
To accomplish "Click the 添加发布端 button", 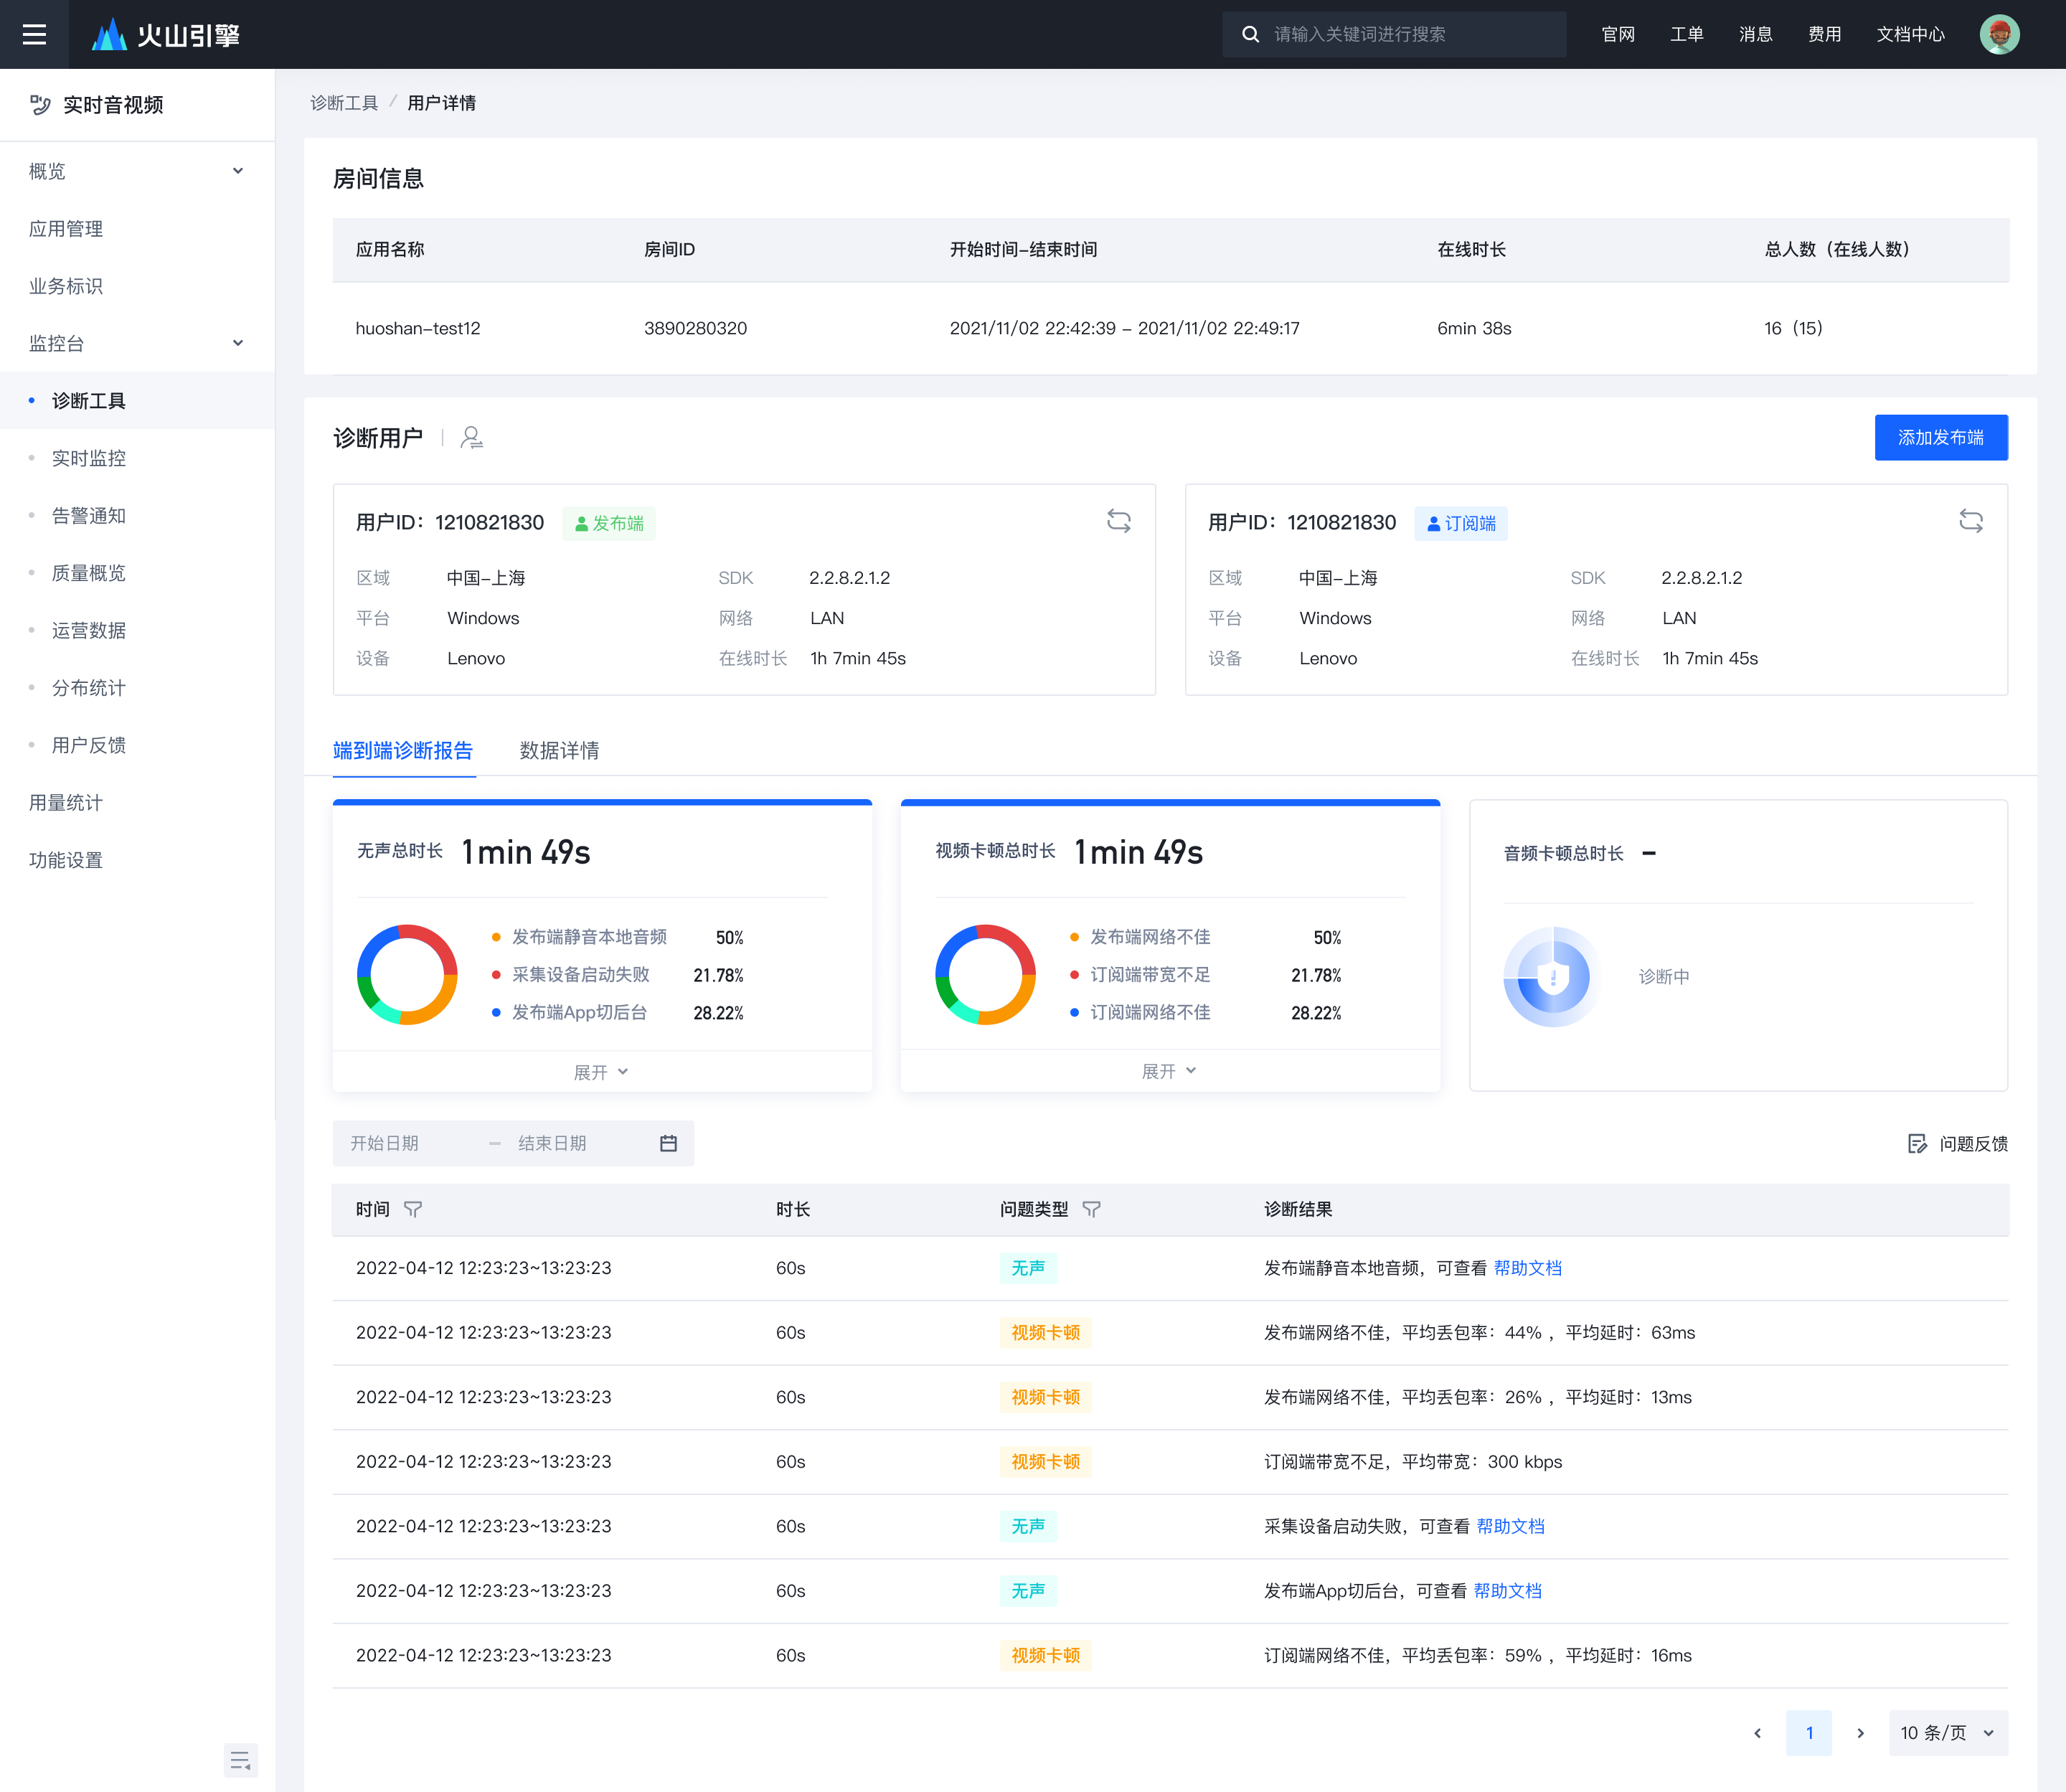I will [1941, 438].
